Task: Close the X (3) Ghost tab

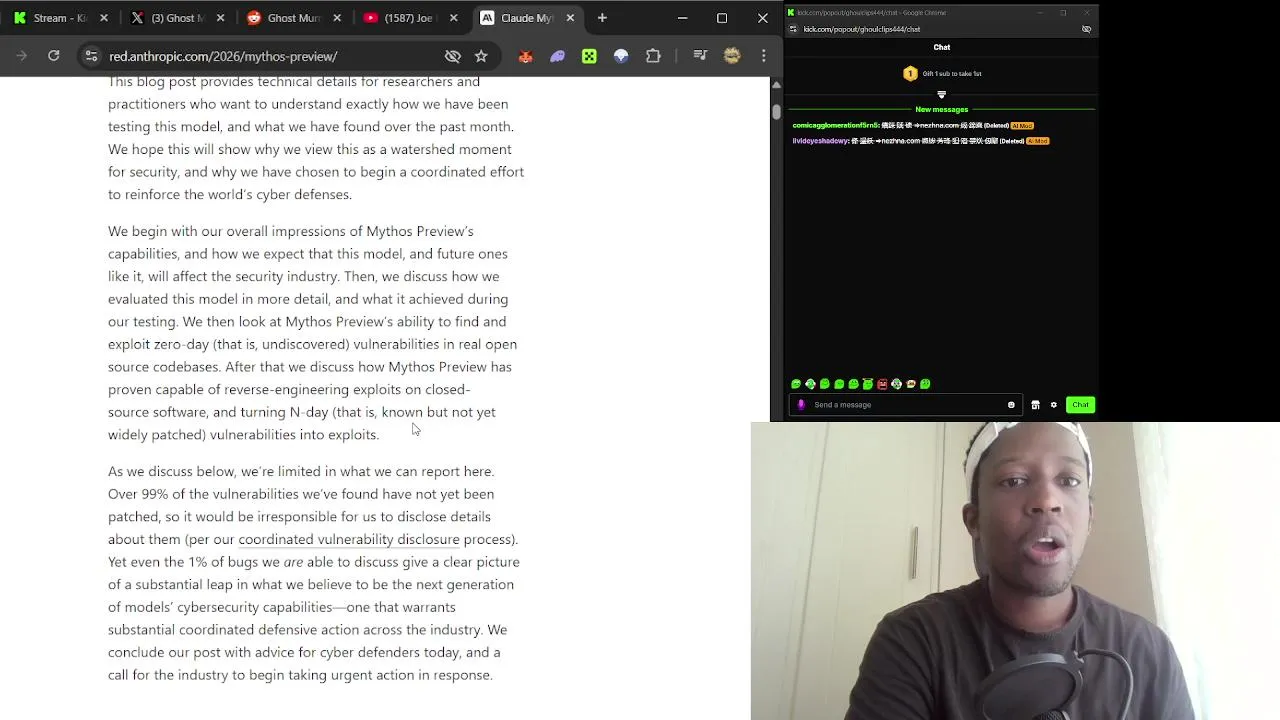Action: (220, 18)
